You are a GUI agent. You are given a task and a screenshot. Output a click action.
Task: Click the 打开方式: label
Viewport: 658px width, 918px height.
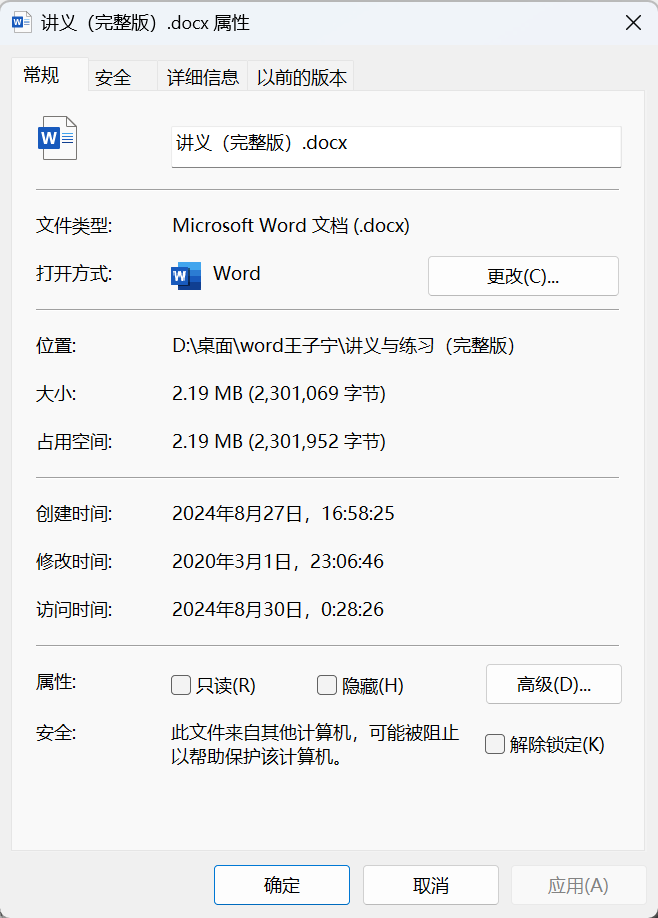coord(74,273)
